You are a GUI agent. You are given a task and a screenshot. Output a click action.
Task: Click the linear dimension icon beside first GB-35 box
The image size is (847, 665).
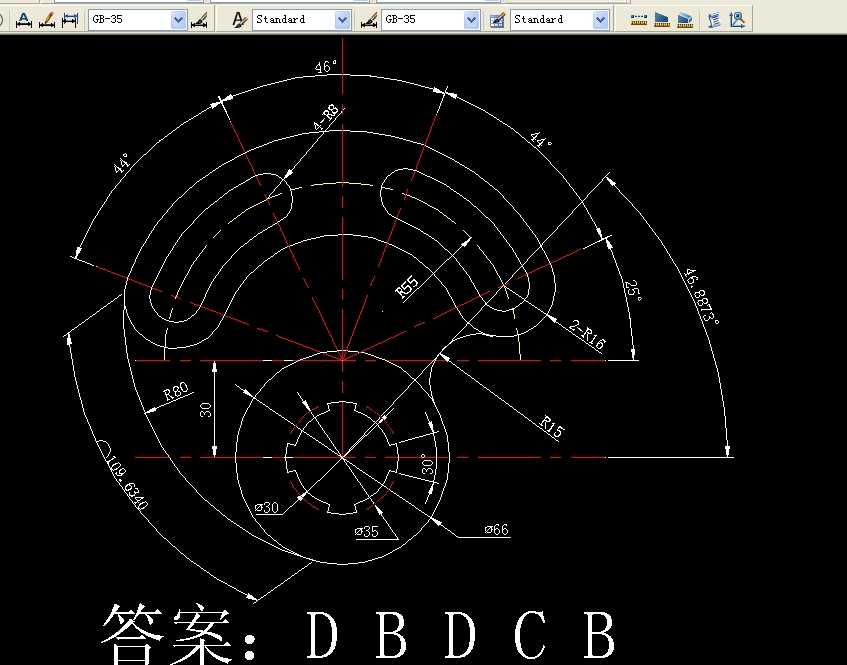click(x=70, y=20)
